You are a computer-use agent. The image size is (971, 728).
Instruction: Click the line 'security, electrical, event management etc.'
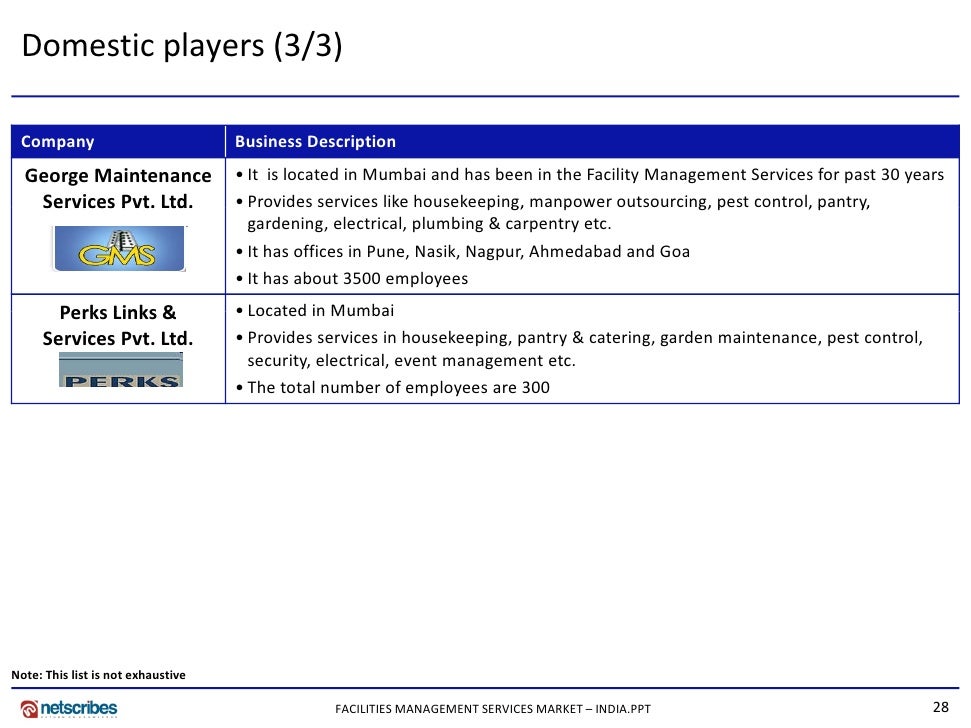coord(411,360)
